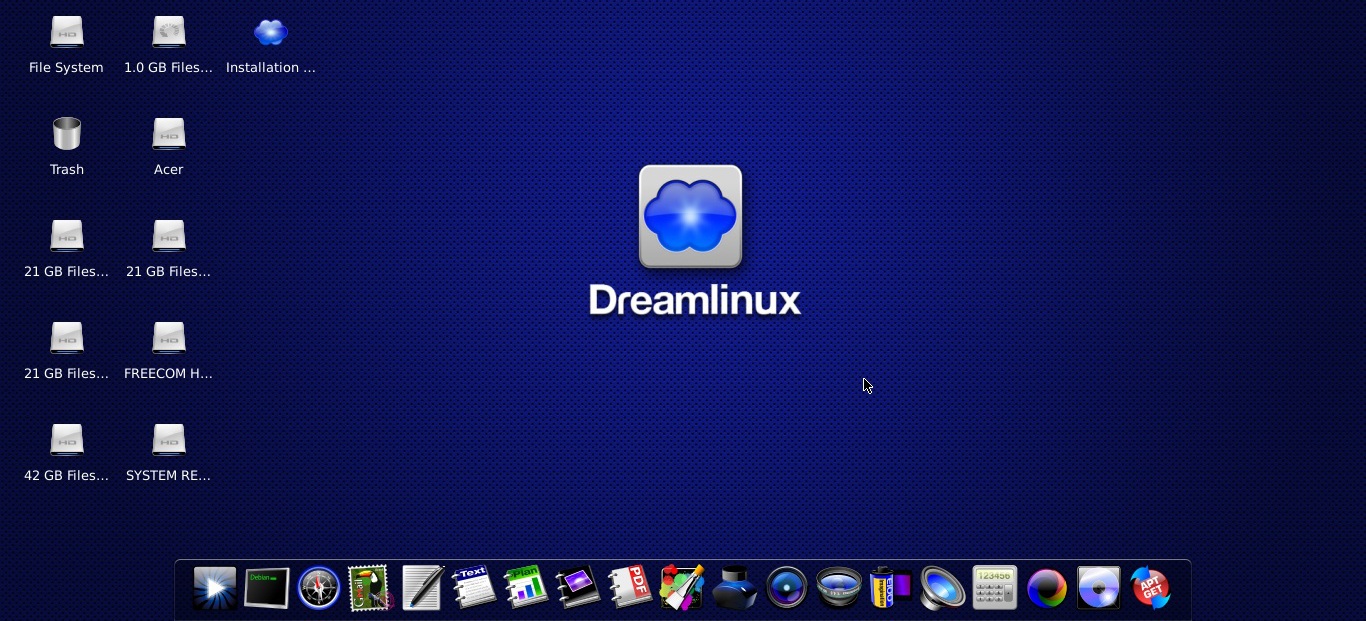Open the purple picture notebook dock icon
The height and width of the screenshot is (621, 1366).
tap(579, 588)
